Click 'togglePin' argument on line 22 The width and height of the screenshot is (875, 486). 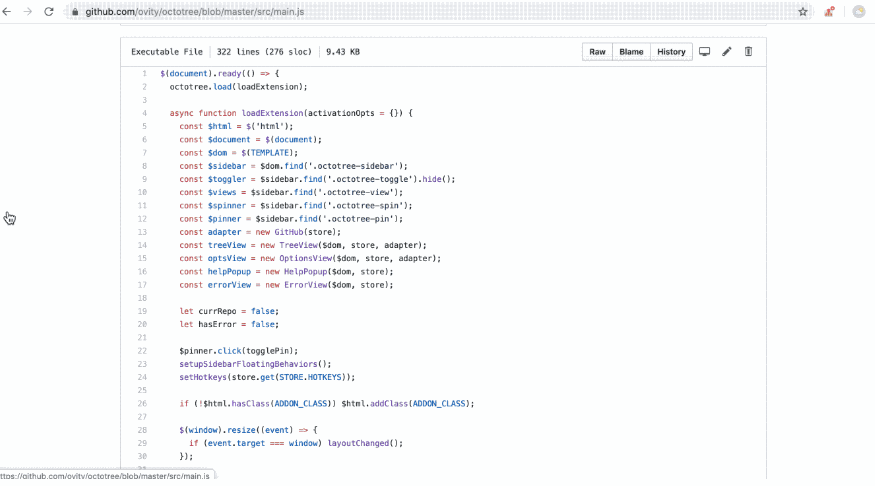tap(270, 351)
